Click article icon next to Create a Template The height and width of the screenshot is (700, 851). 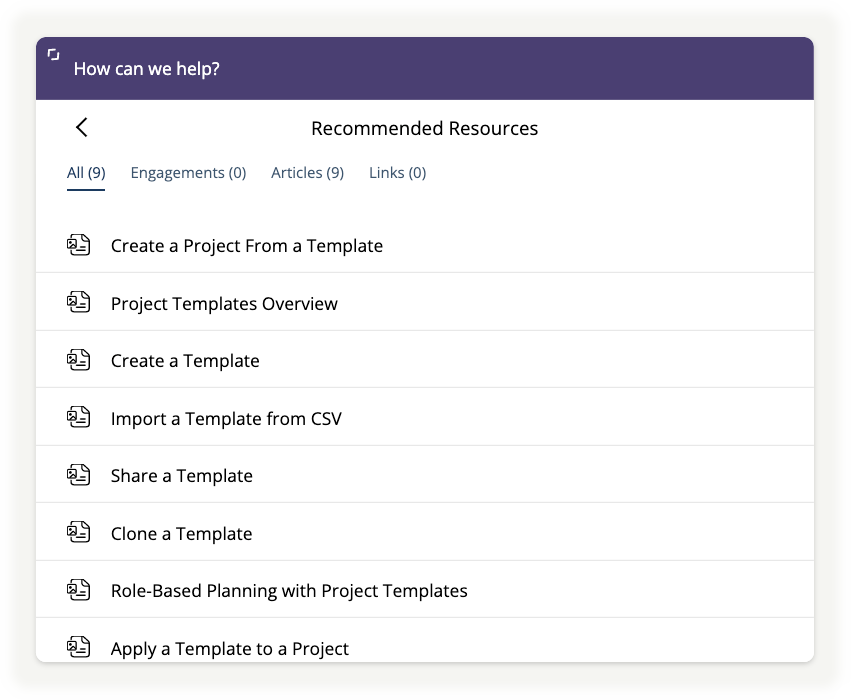coord(79,360)
